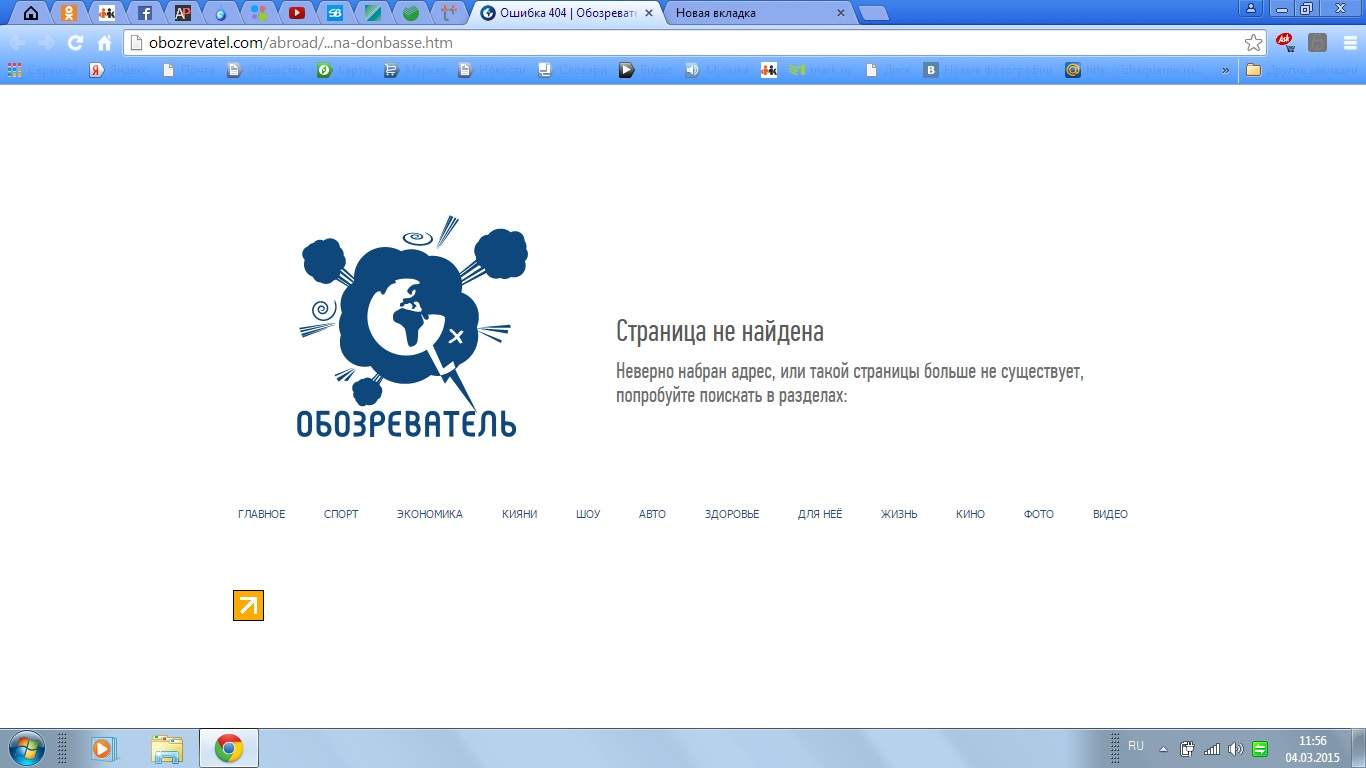
Task: Open the Mail.ru @ bookmark
Action: pos(1073,70)
